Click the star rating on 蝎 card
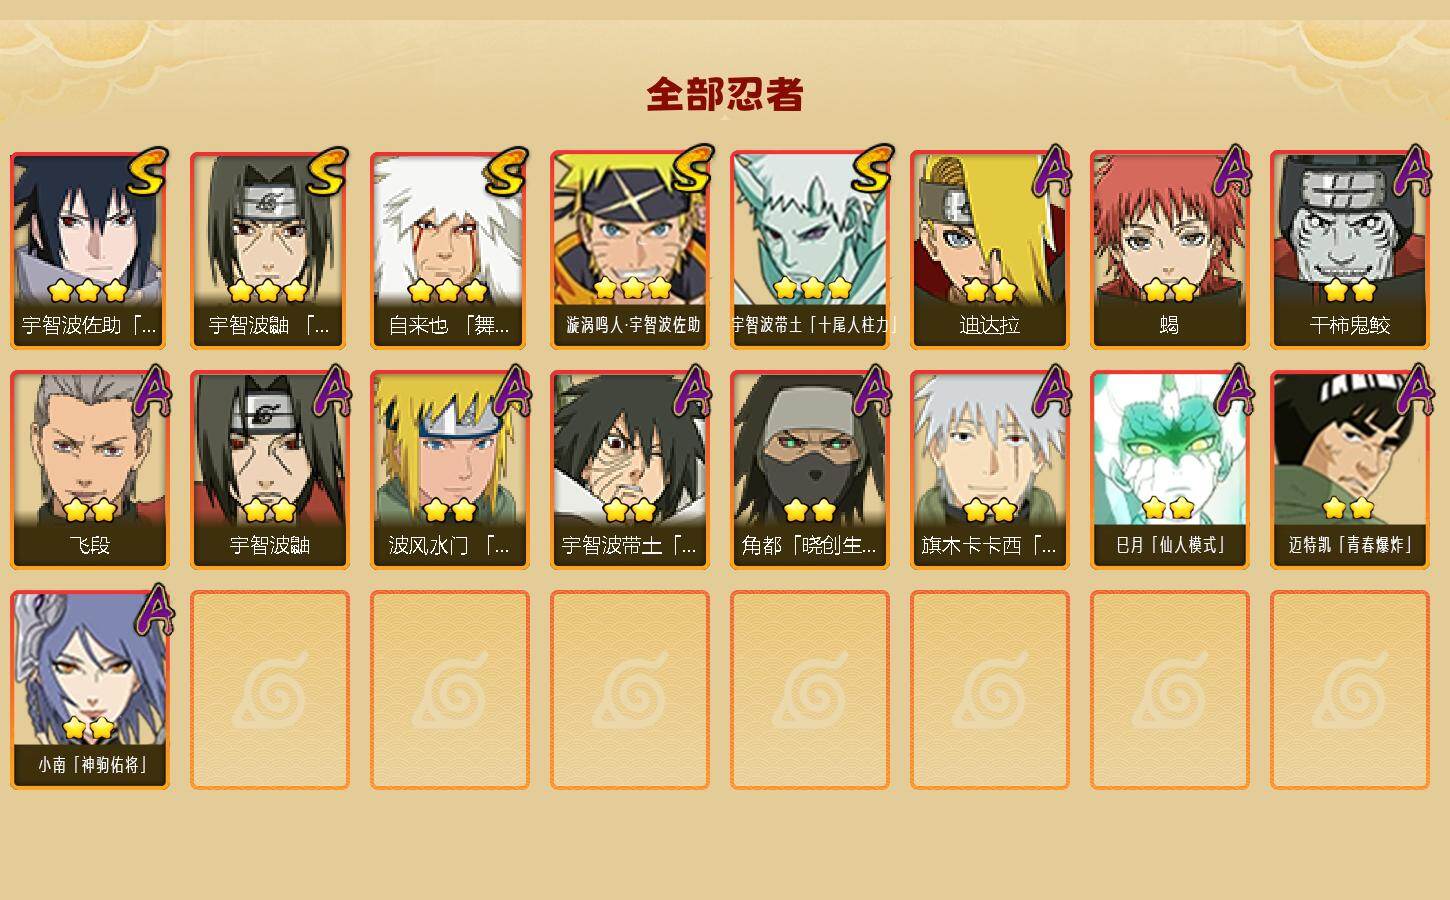The width and height of the screenshot is (1450, 900). coord(1169,290)
